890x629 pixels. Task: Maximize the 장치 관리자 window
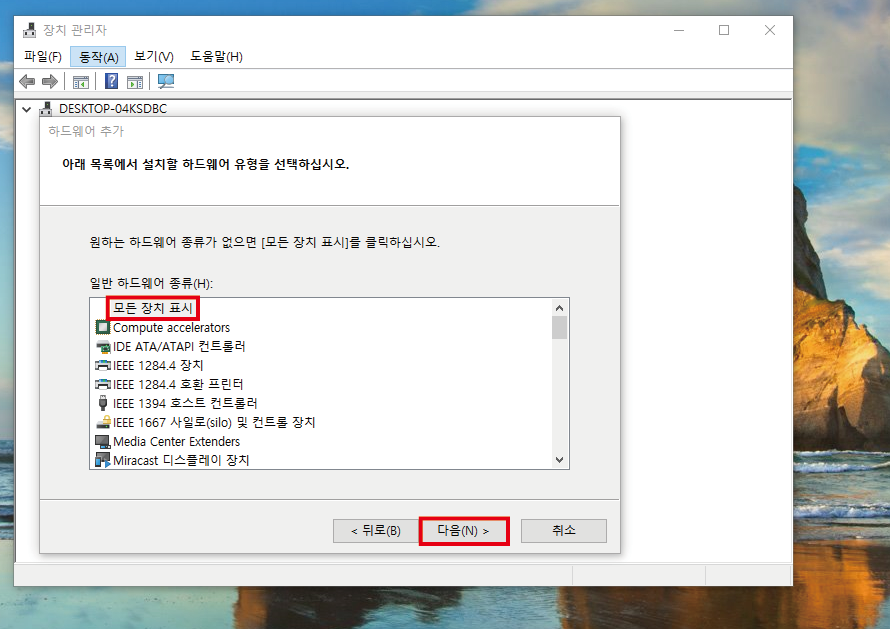[x=724, y=30]
